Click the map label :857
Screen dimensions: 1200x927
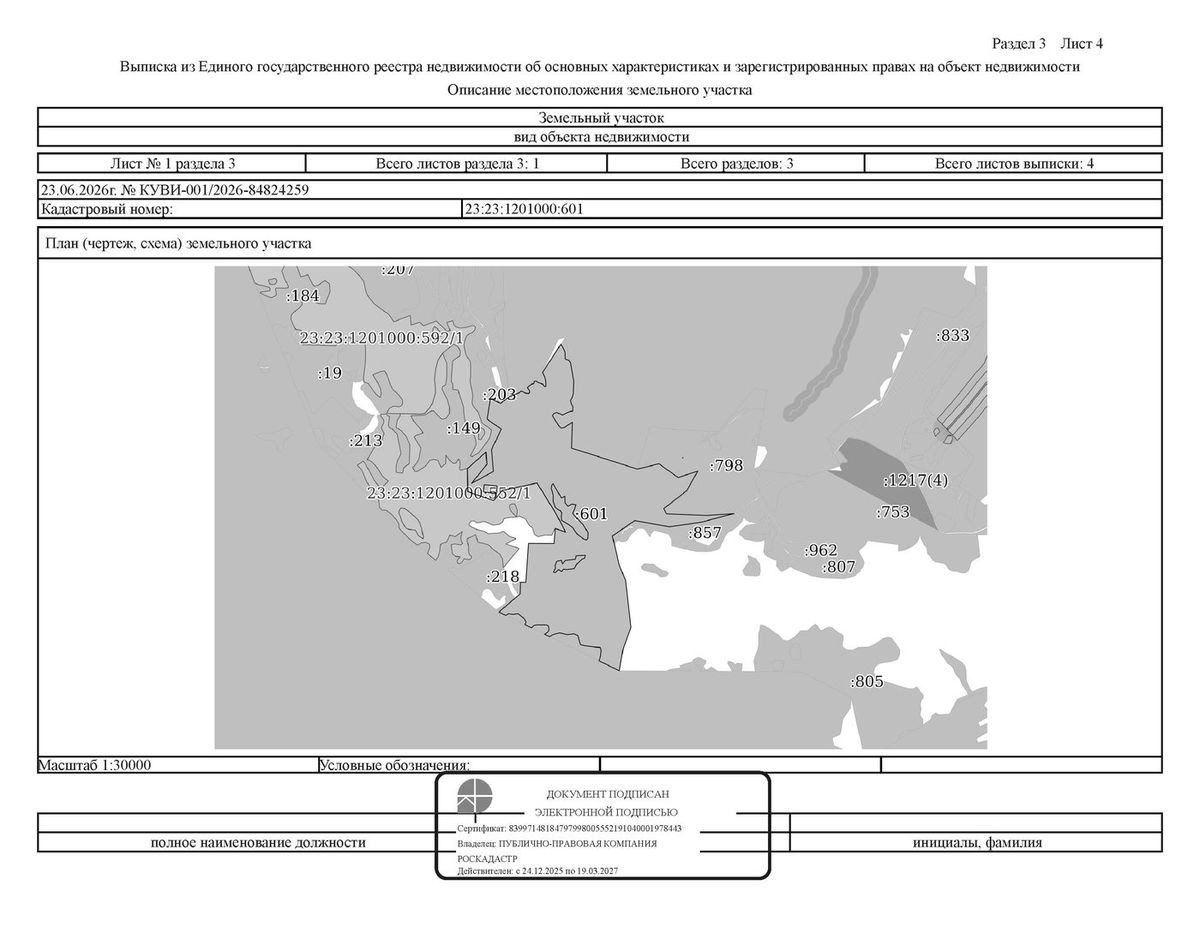pos(705,533)
